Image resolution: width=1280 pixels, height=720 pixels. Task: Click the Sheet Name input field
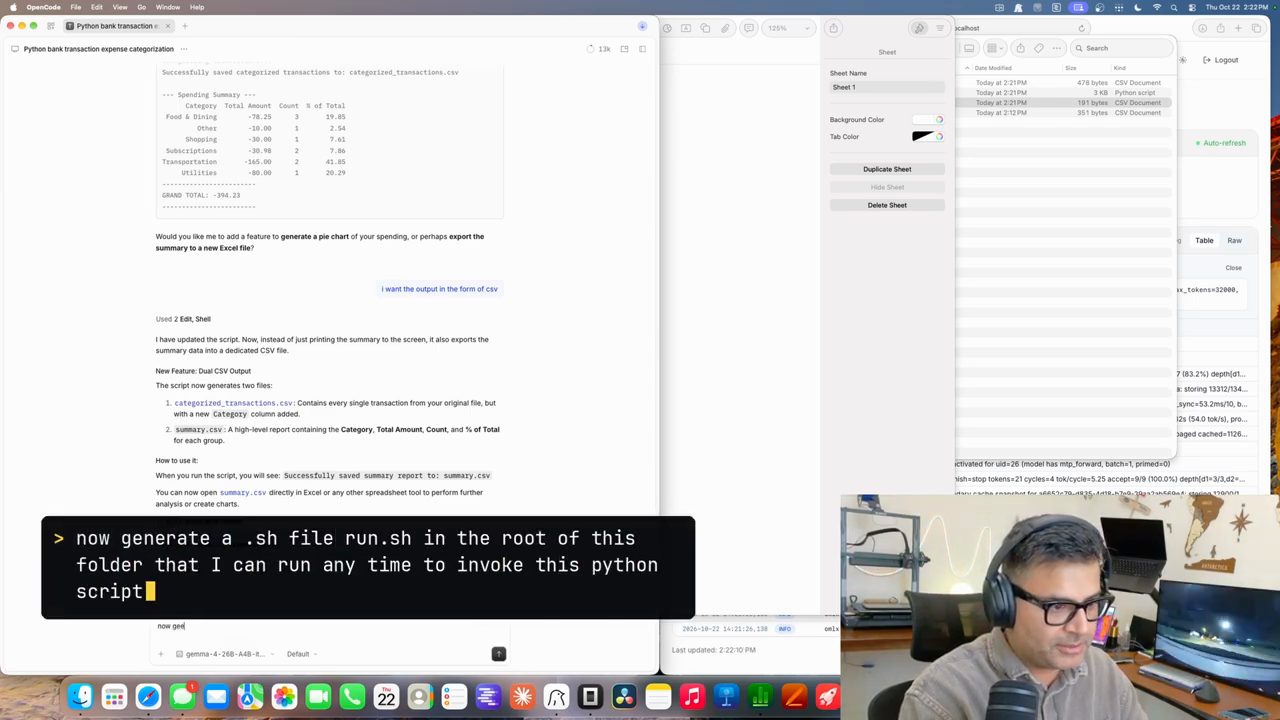[x=887, y=87]
